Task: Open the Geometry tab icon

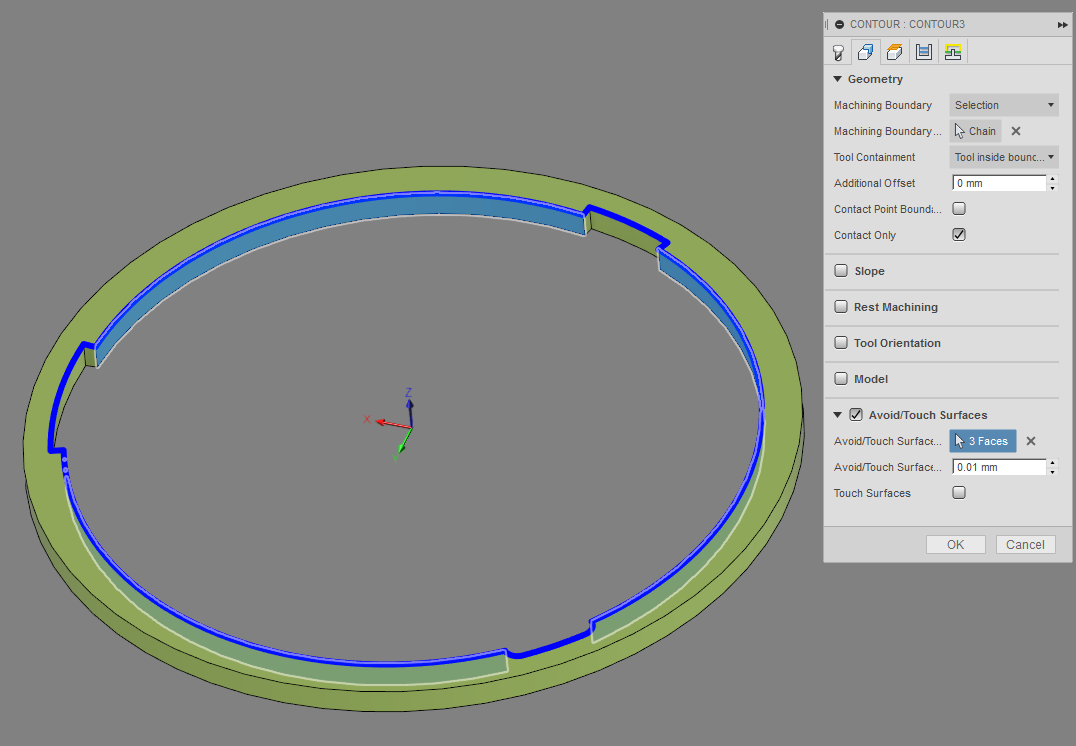Action: click(x=867, y=51)
